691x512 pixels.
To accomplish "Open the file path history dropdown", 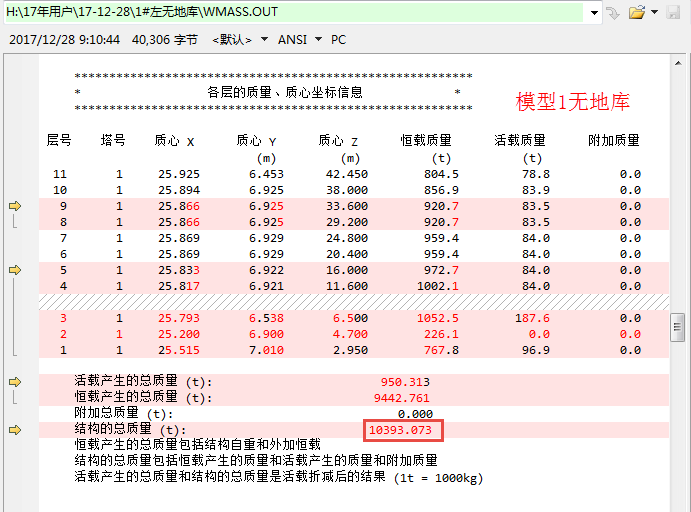I will [595, 13].
